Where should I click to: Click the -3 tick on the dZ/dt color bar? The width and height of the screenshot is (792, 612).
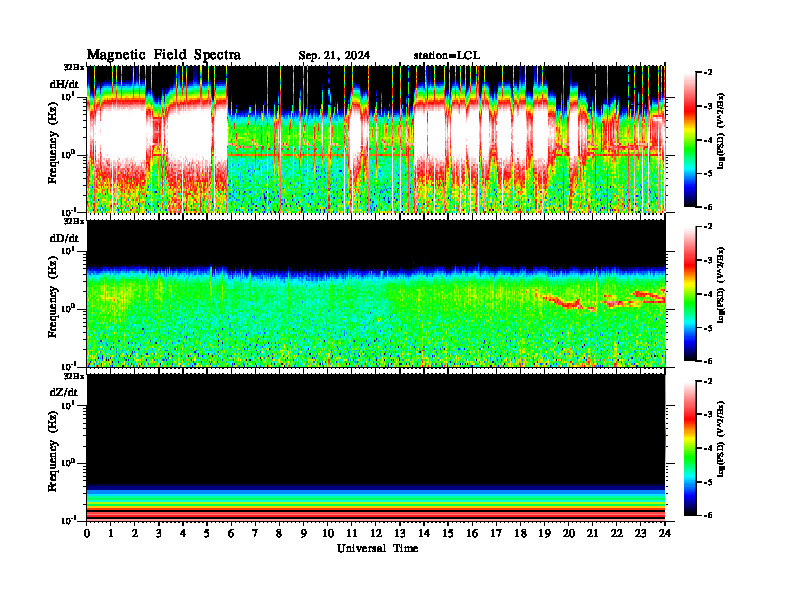pyautogui.click(x=708, y=415)
